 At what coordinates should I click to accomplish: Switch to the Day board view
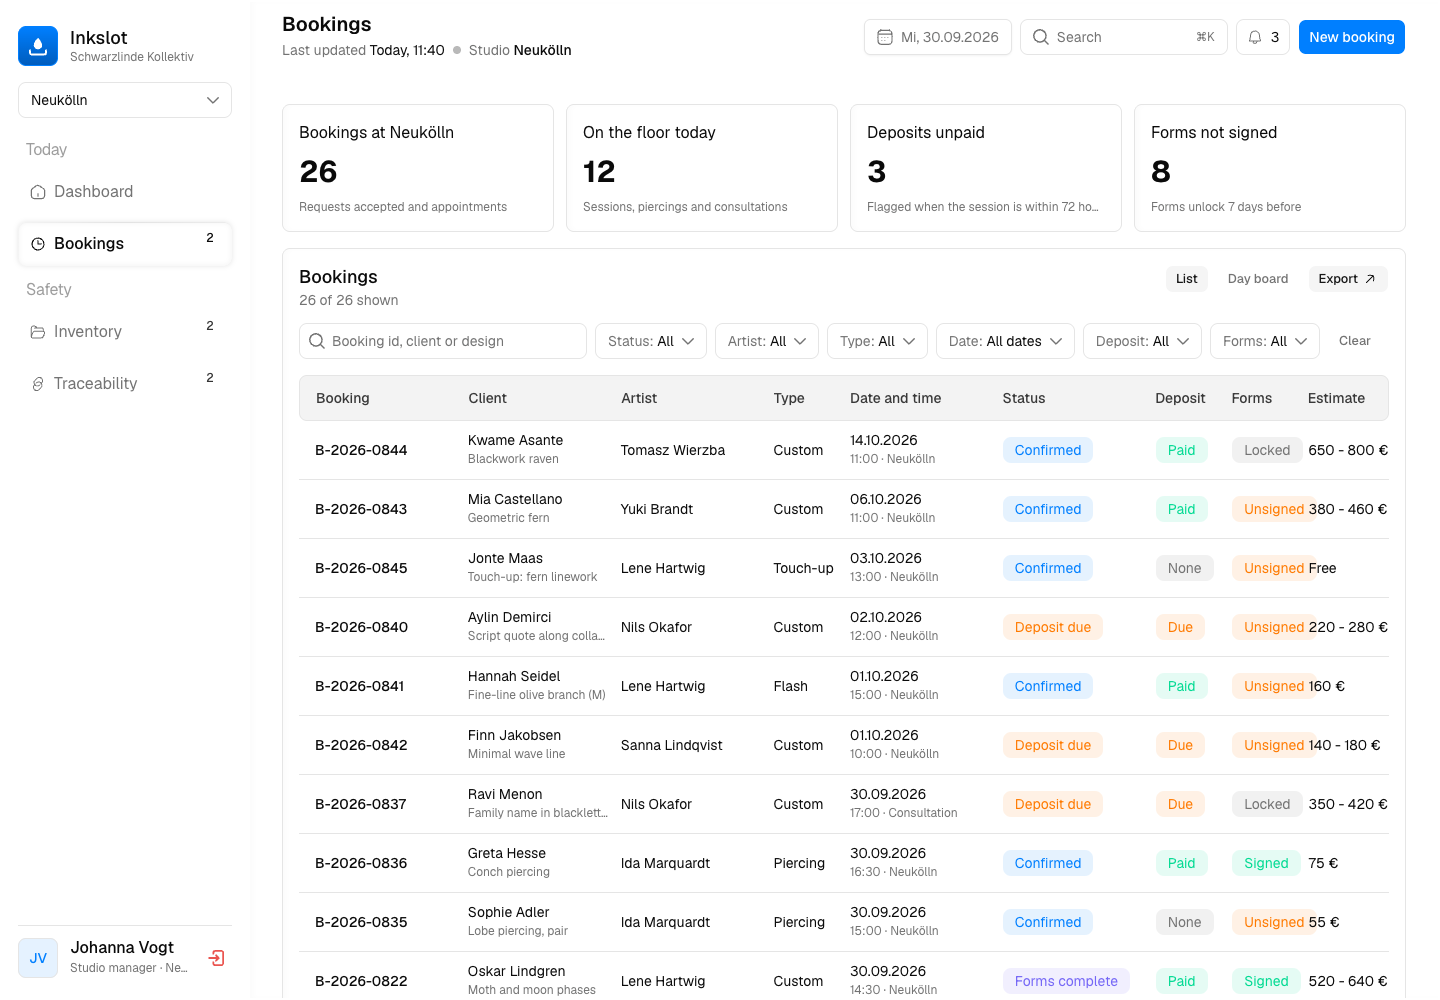tap(1258, 279)
